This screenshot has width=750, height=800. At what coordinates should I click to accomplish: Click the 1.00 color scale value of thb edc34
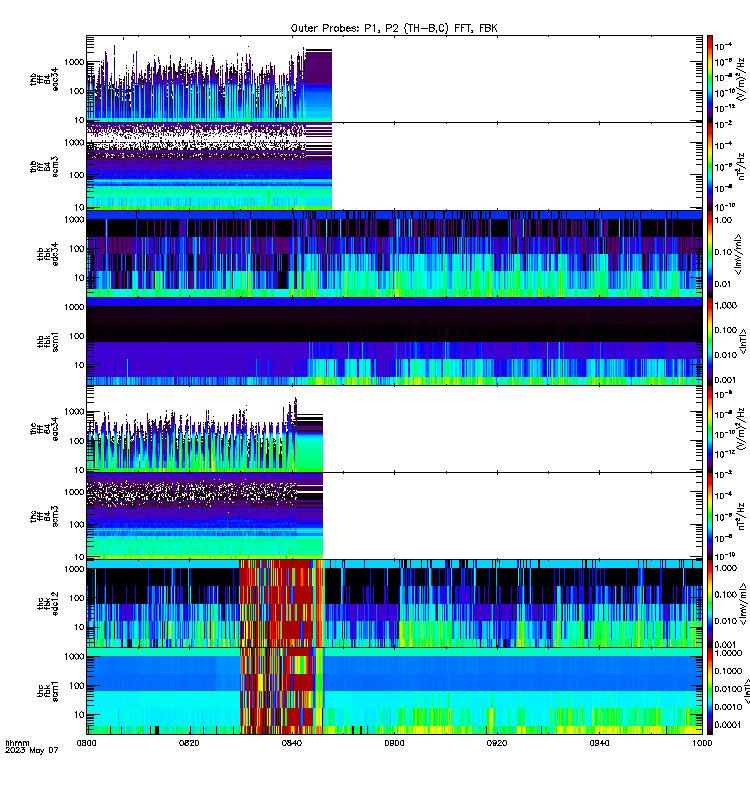723,220
